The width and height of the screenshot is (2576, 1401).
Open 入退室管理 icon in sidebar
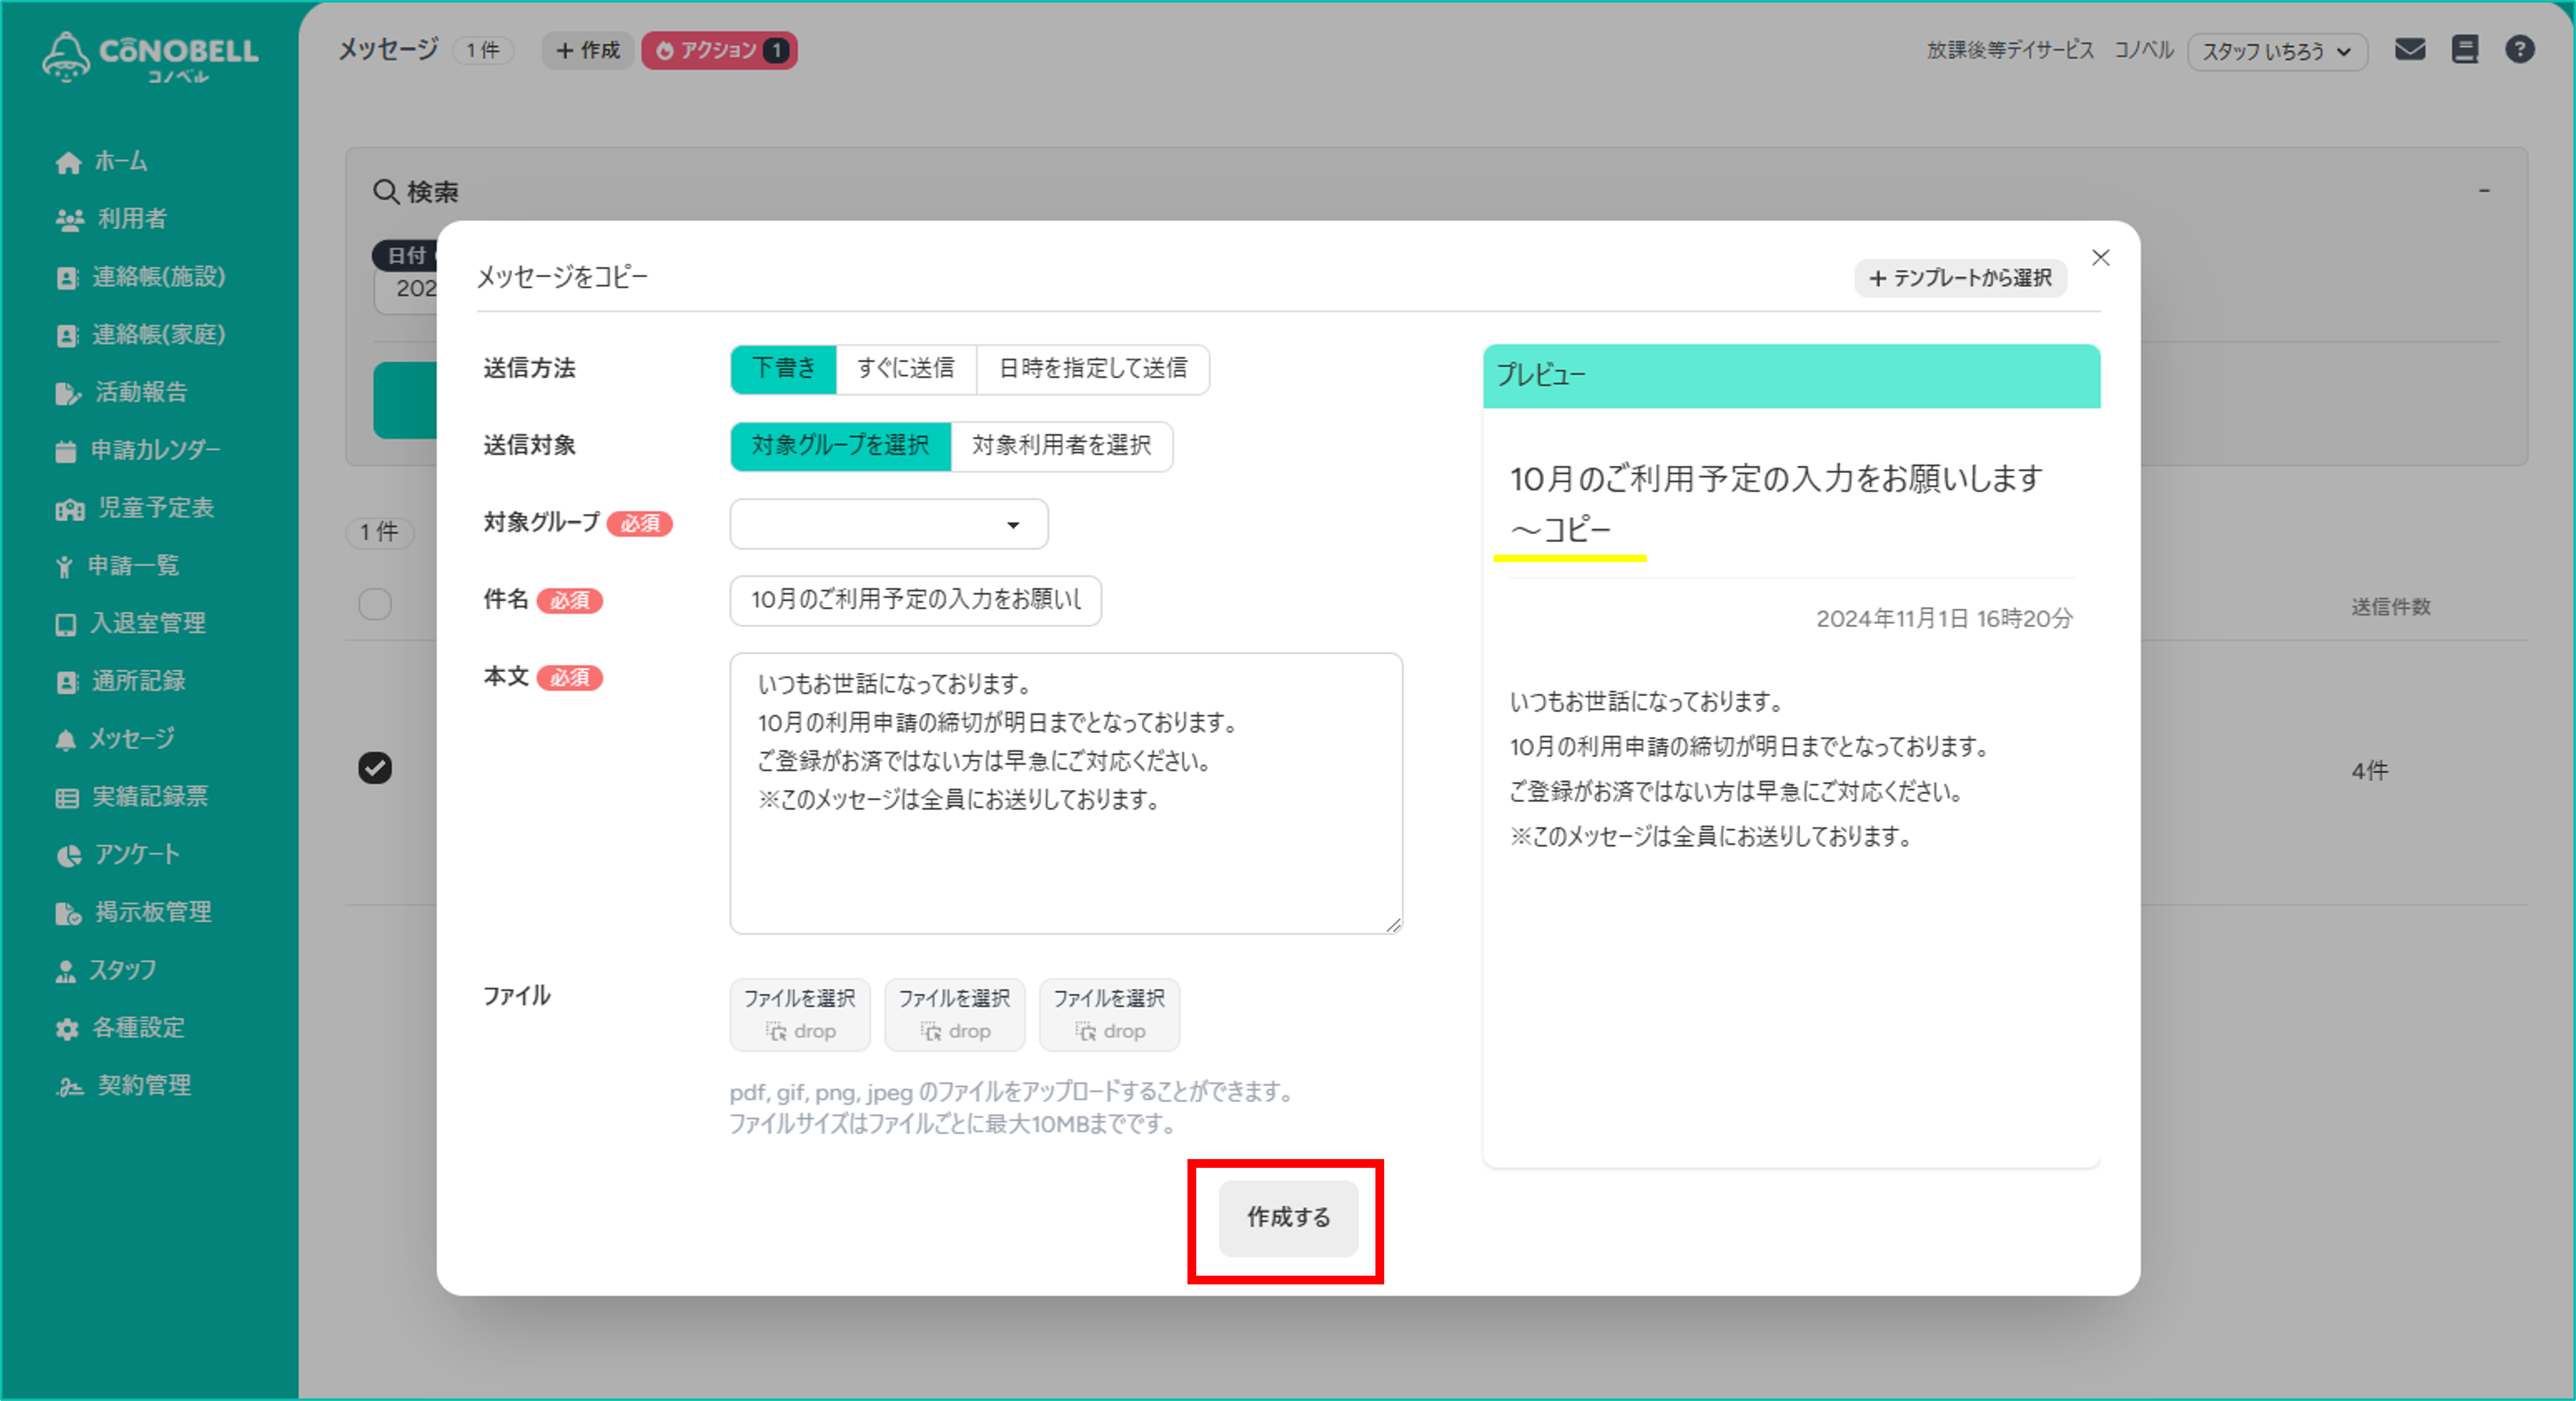[66, 625]
